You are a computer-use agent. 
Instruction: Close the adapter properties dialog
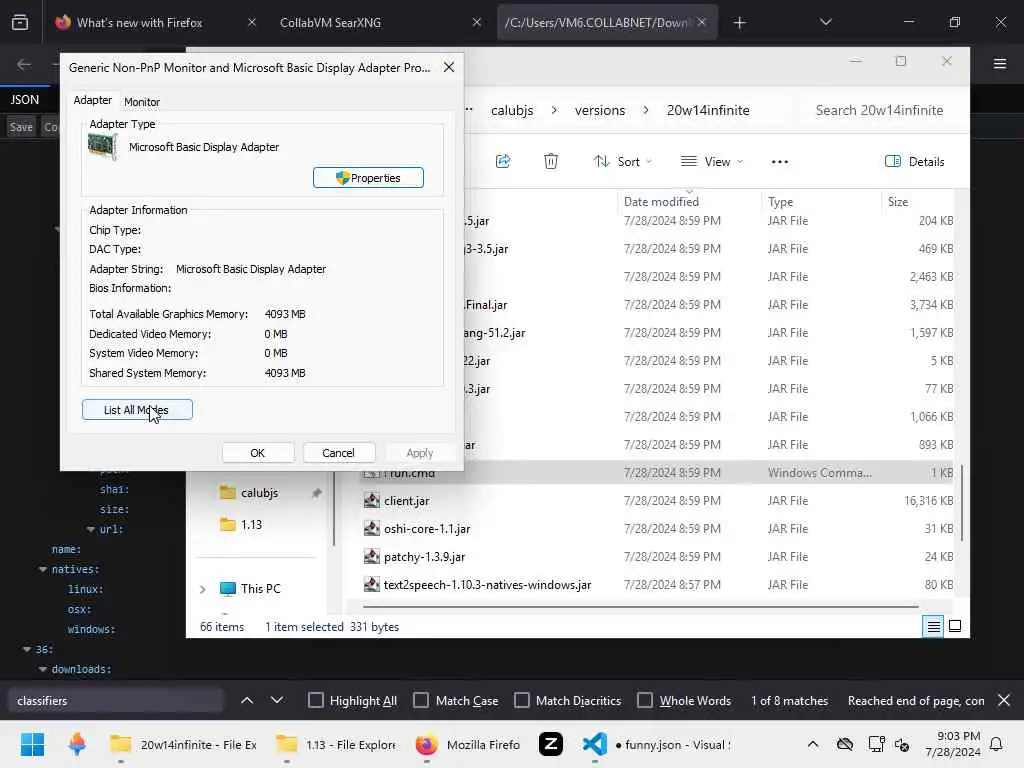449,67
